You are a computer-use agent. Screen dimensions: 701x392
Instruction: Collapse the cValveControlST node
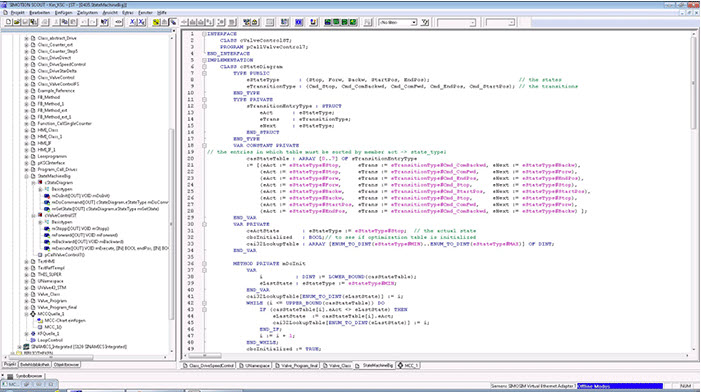34,215
